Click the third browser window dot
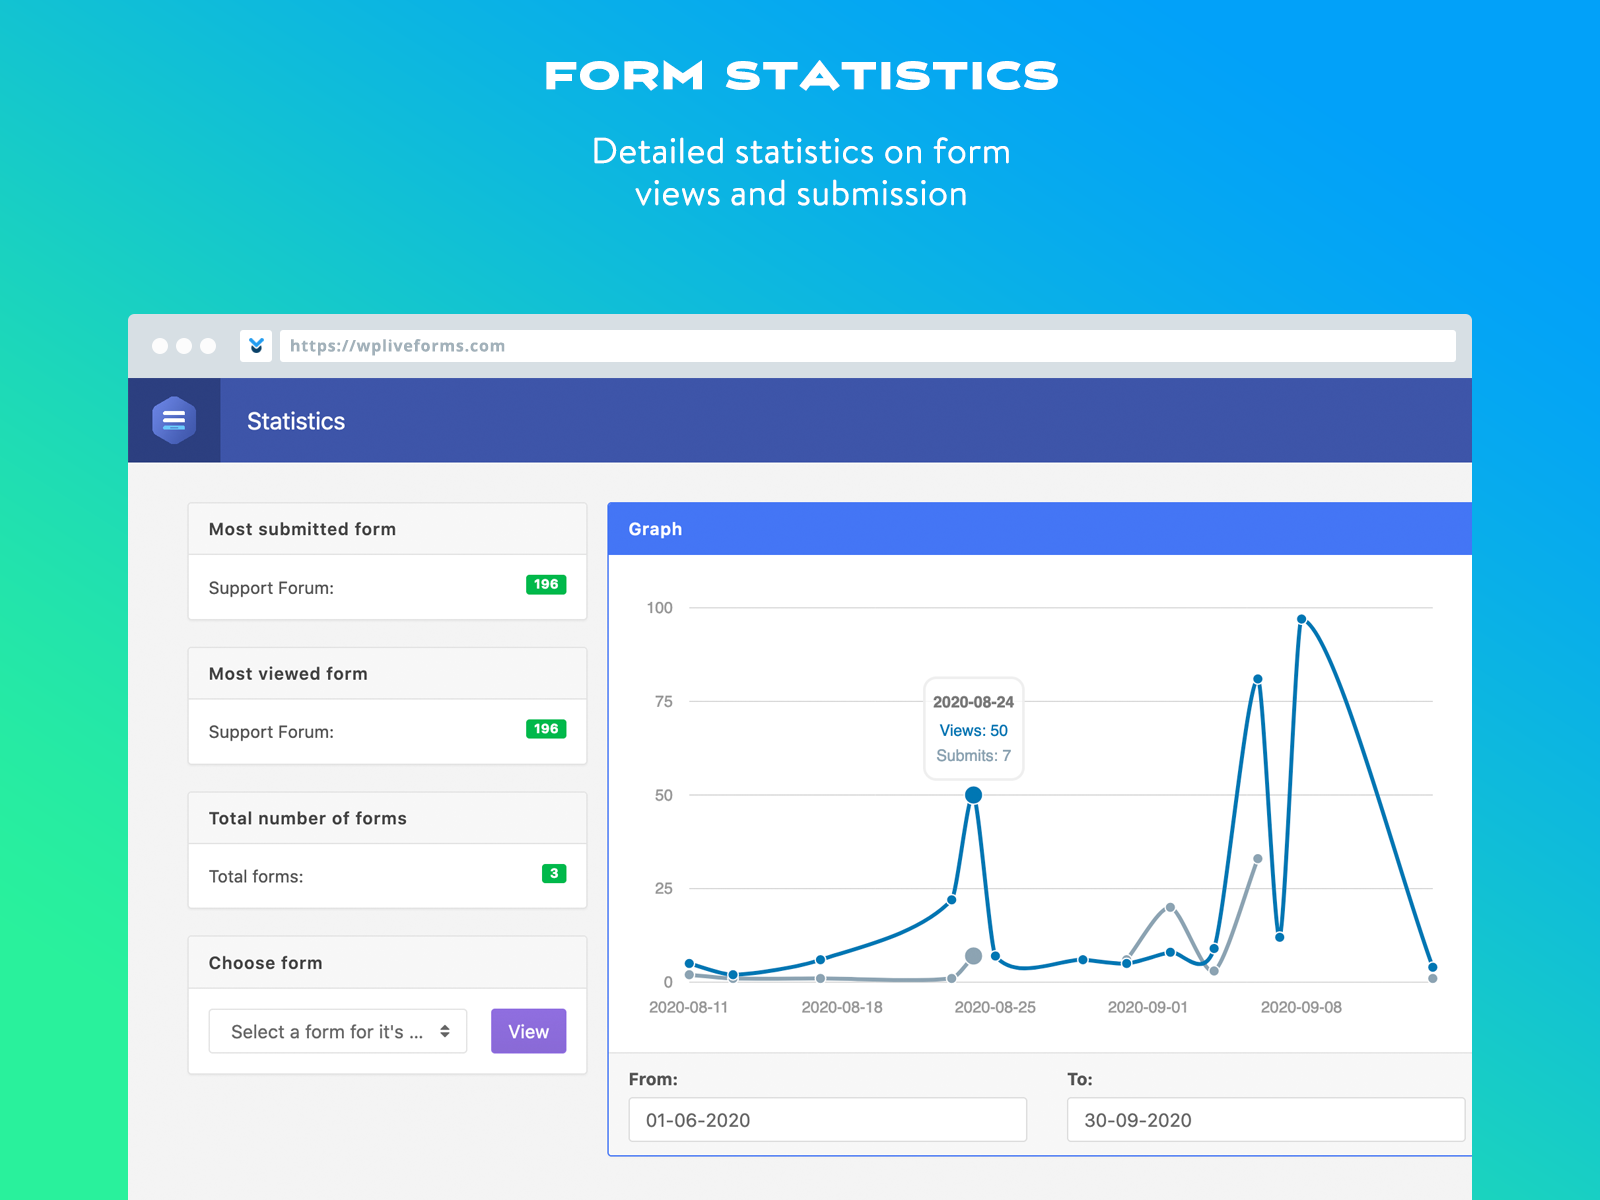Image resolution: width=1600 pixels, height=1200 pixels. tap(208, 346)
